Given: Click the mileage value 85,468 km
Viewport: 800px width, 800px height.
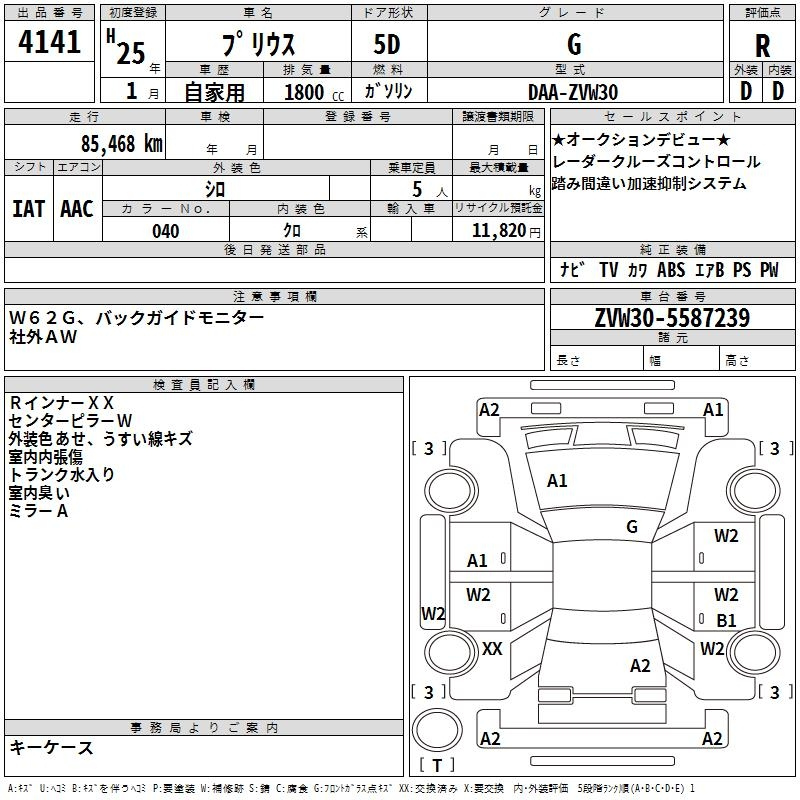Looking at the screenshot, I should click(x=121, y=143).
